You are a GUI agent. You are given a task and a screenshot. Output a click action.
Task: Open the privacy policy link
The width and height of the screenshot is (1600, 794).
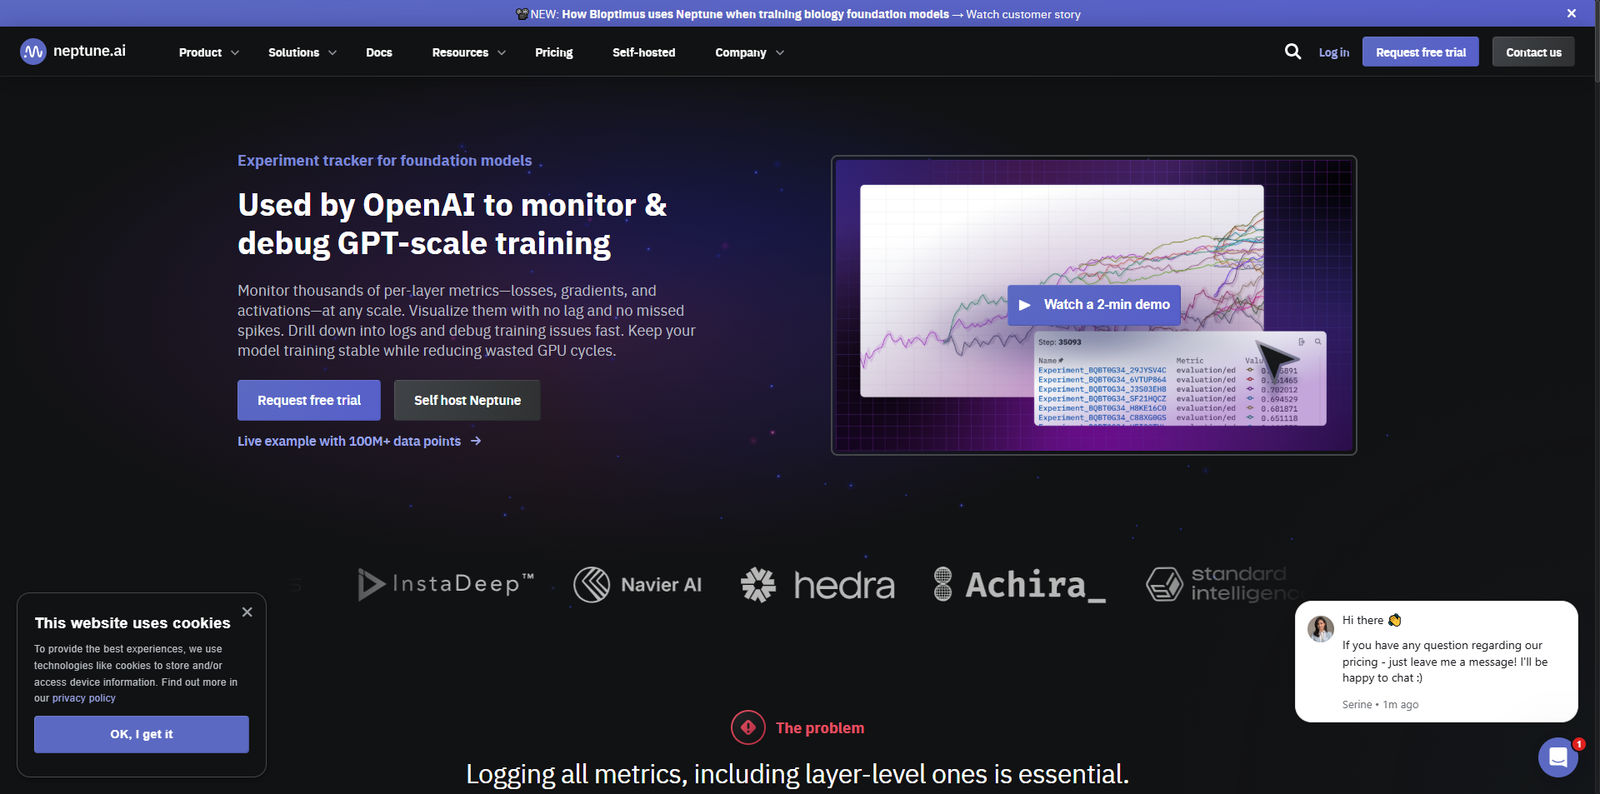tap(84, 698)
